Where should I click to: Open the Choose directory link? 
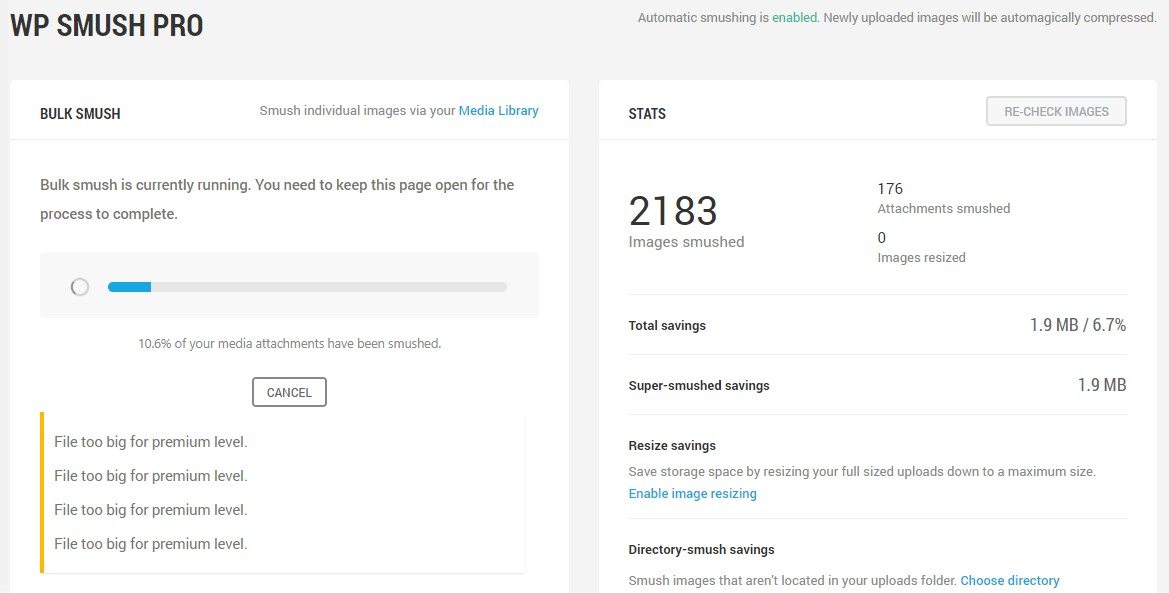tap(1009, 580)
